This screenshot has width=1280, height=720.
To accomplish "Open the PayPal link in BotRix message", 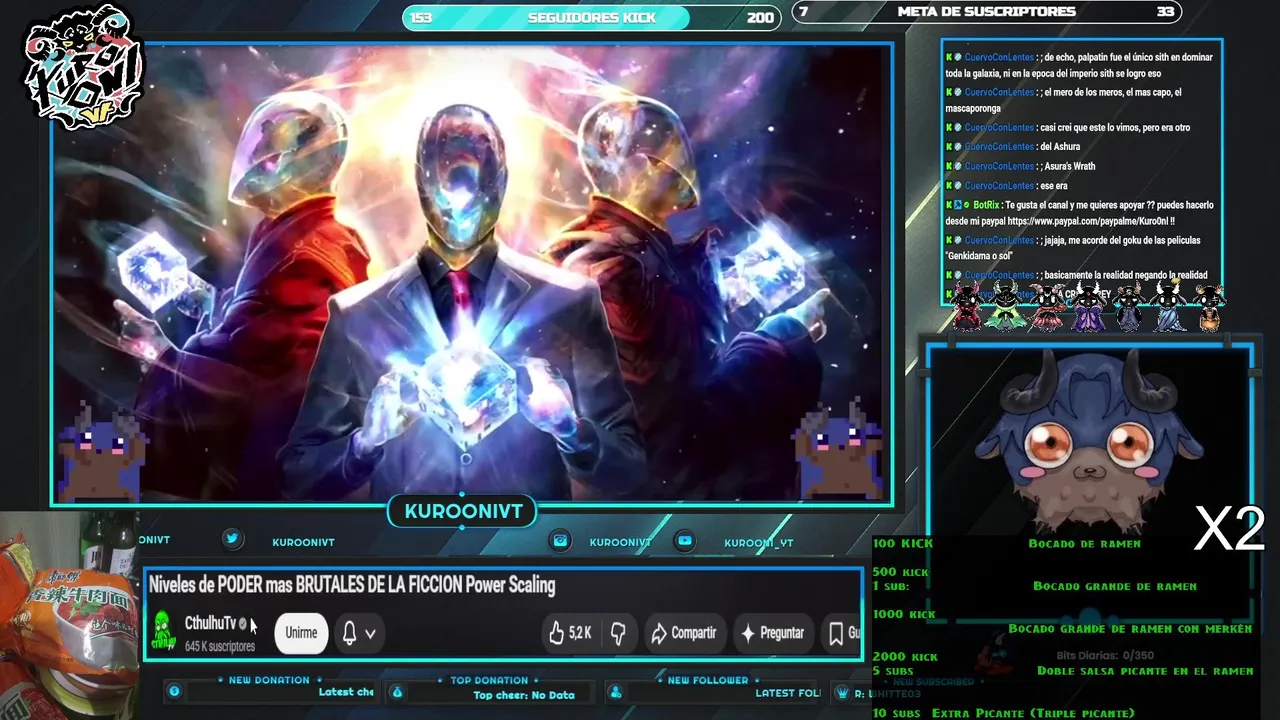I will pyautogui.click(x=1086, y=221).
